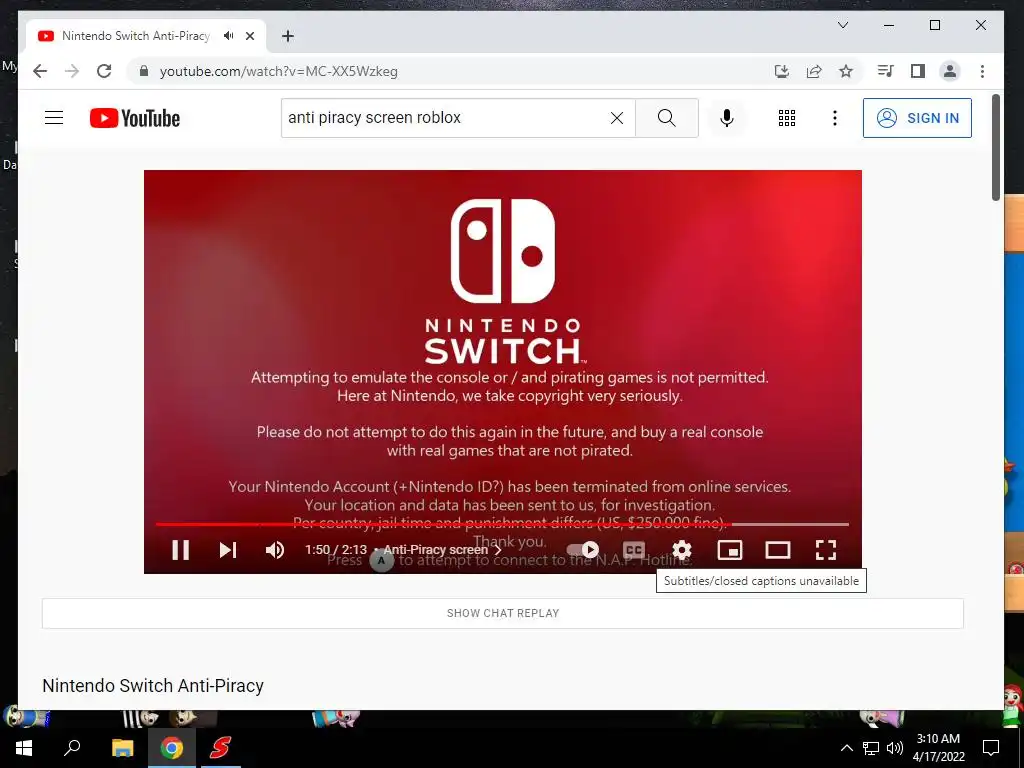Open the video settings gear

click(682, 550)
